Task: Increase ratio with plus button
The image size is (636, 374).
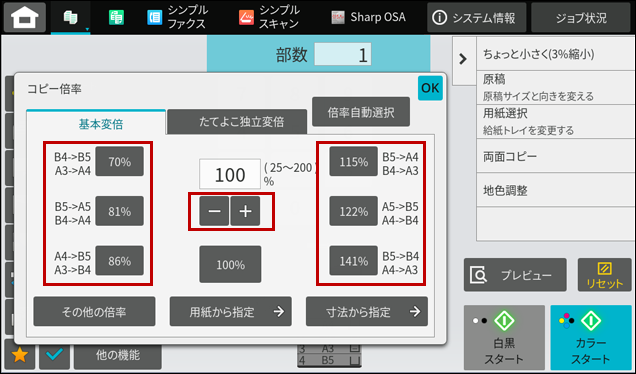Action: (x=245, y=211)
